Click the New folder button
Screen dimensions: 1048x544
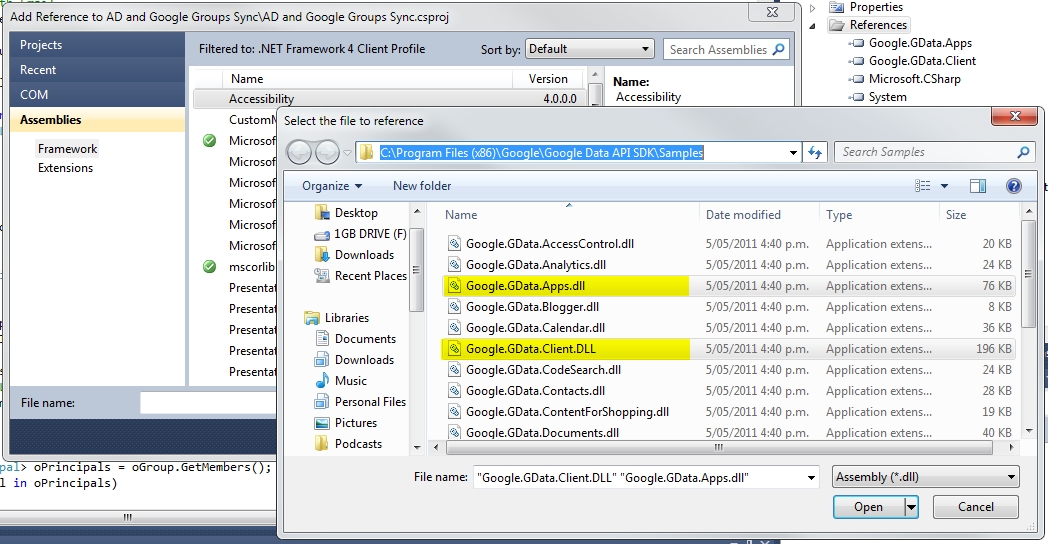click(422, 186)
